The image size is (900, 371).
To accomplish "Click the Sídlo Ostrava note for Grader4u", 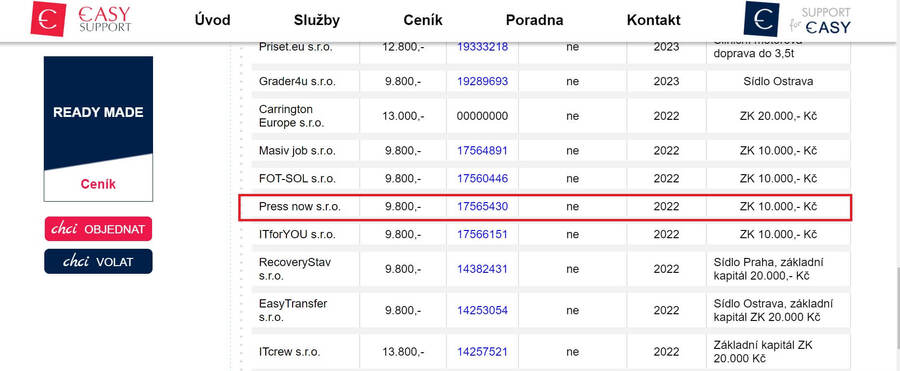I will coord(778,82).
